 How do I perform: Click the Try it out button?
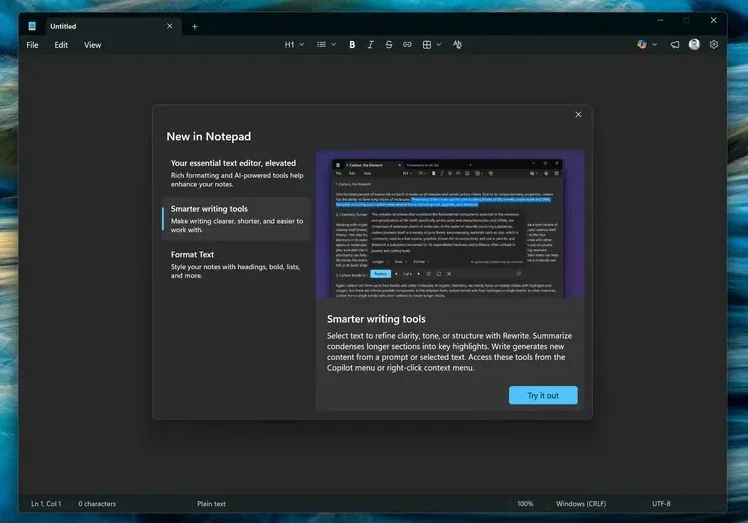click(543, 395)
